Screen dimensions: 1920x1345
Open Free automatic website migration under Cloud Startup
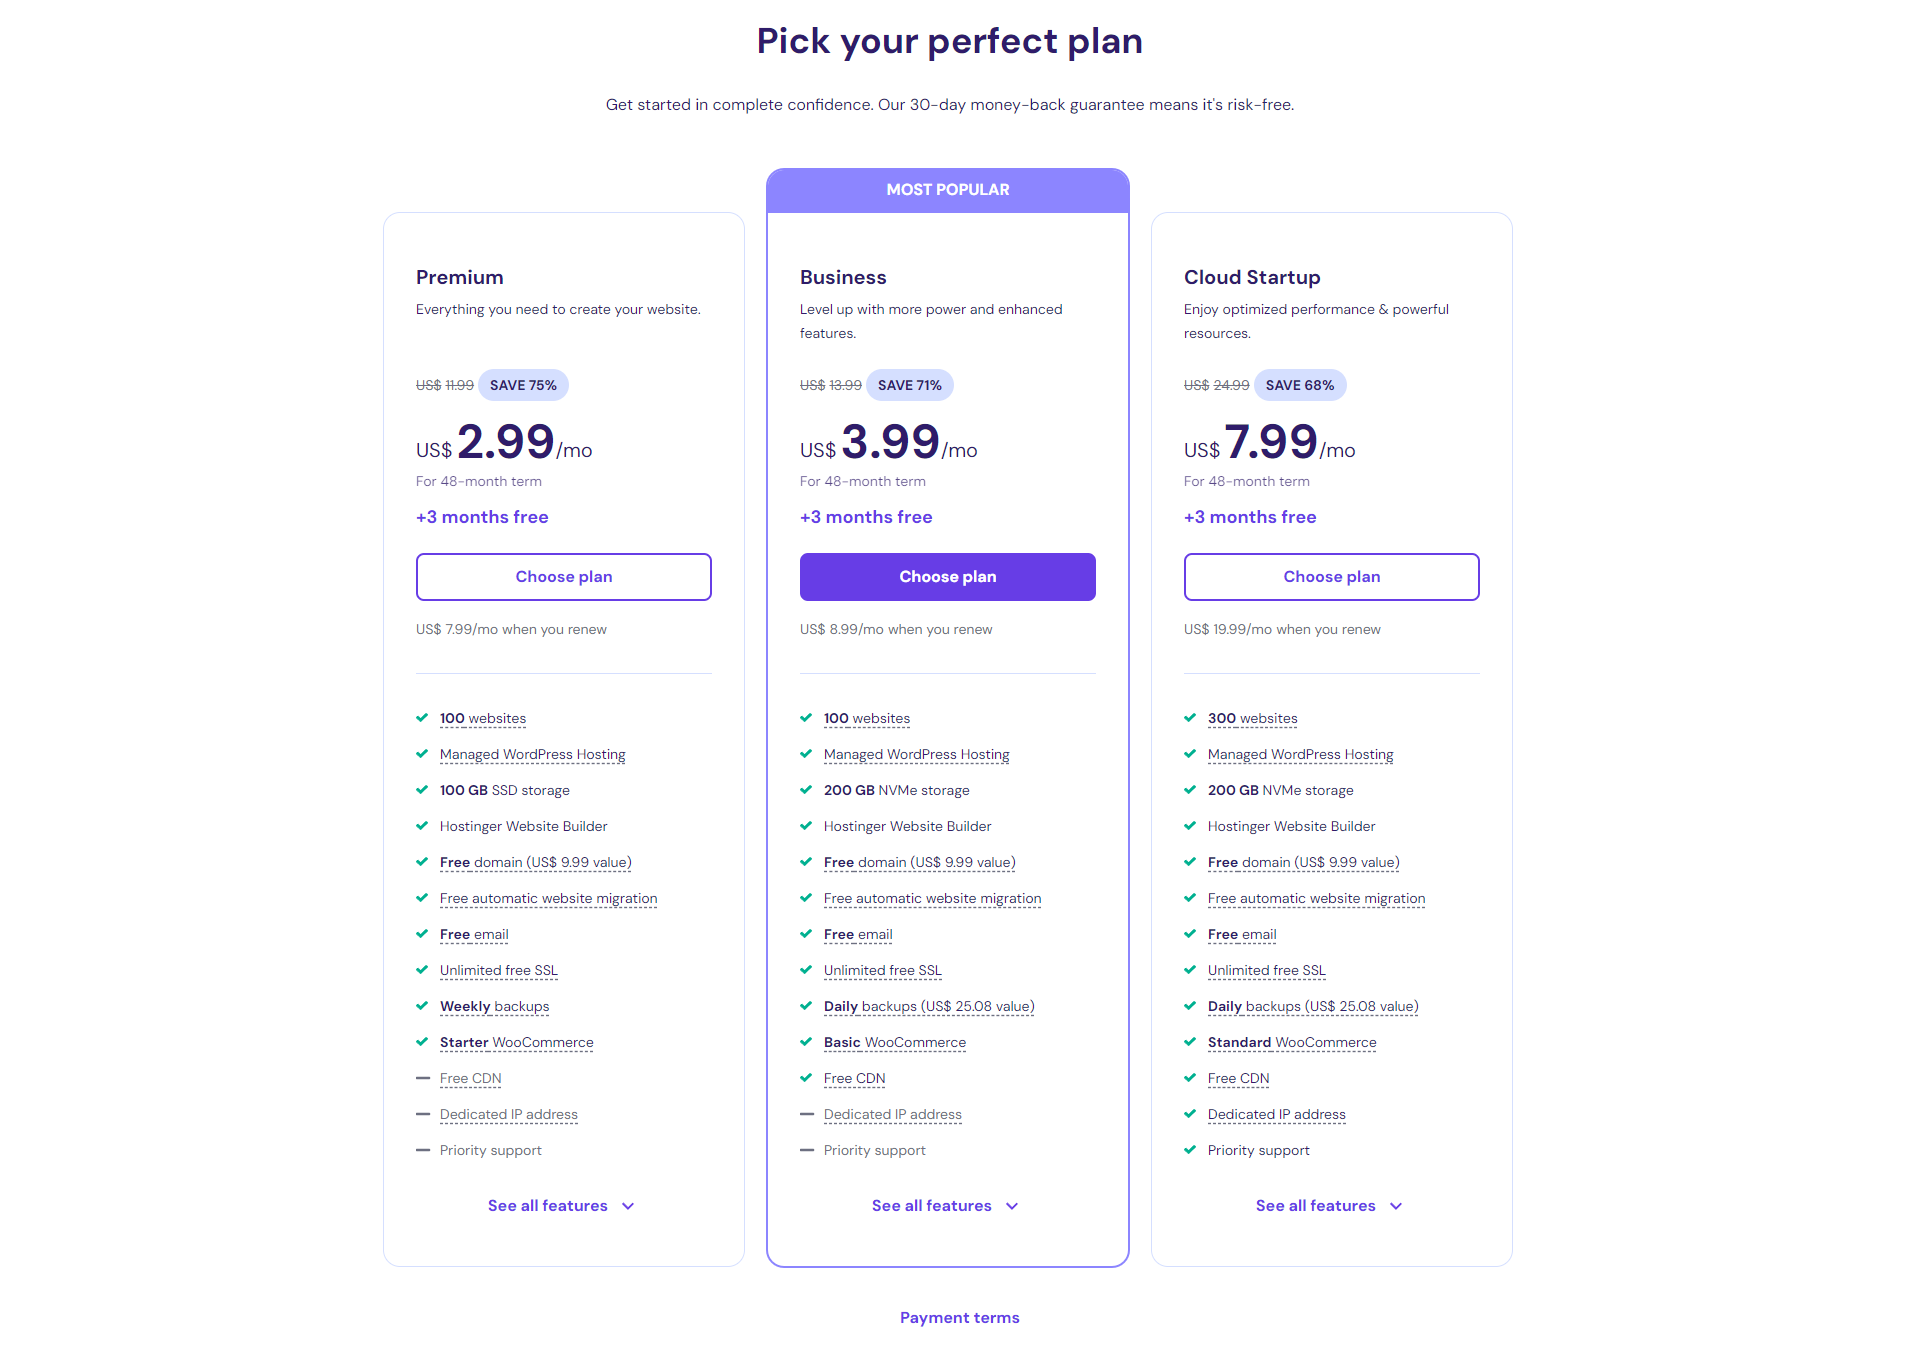pyautogui.click(x=1316, y=898)
